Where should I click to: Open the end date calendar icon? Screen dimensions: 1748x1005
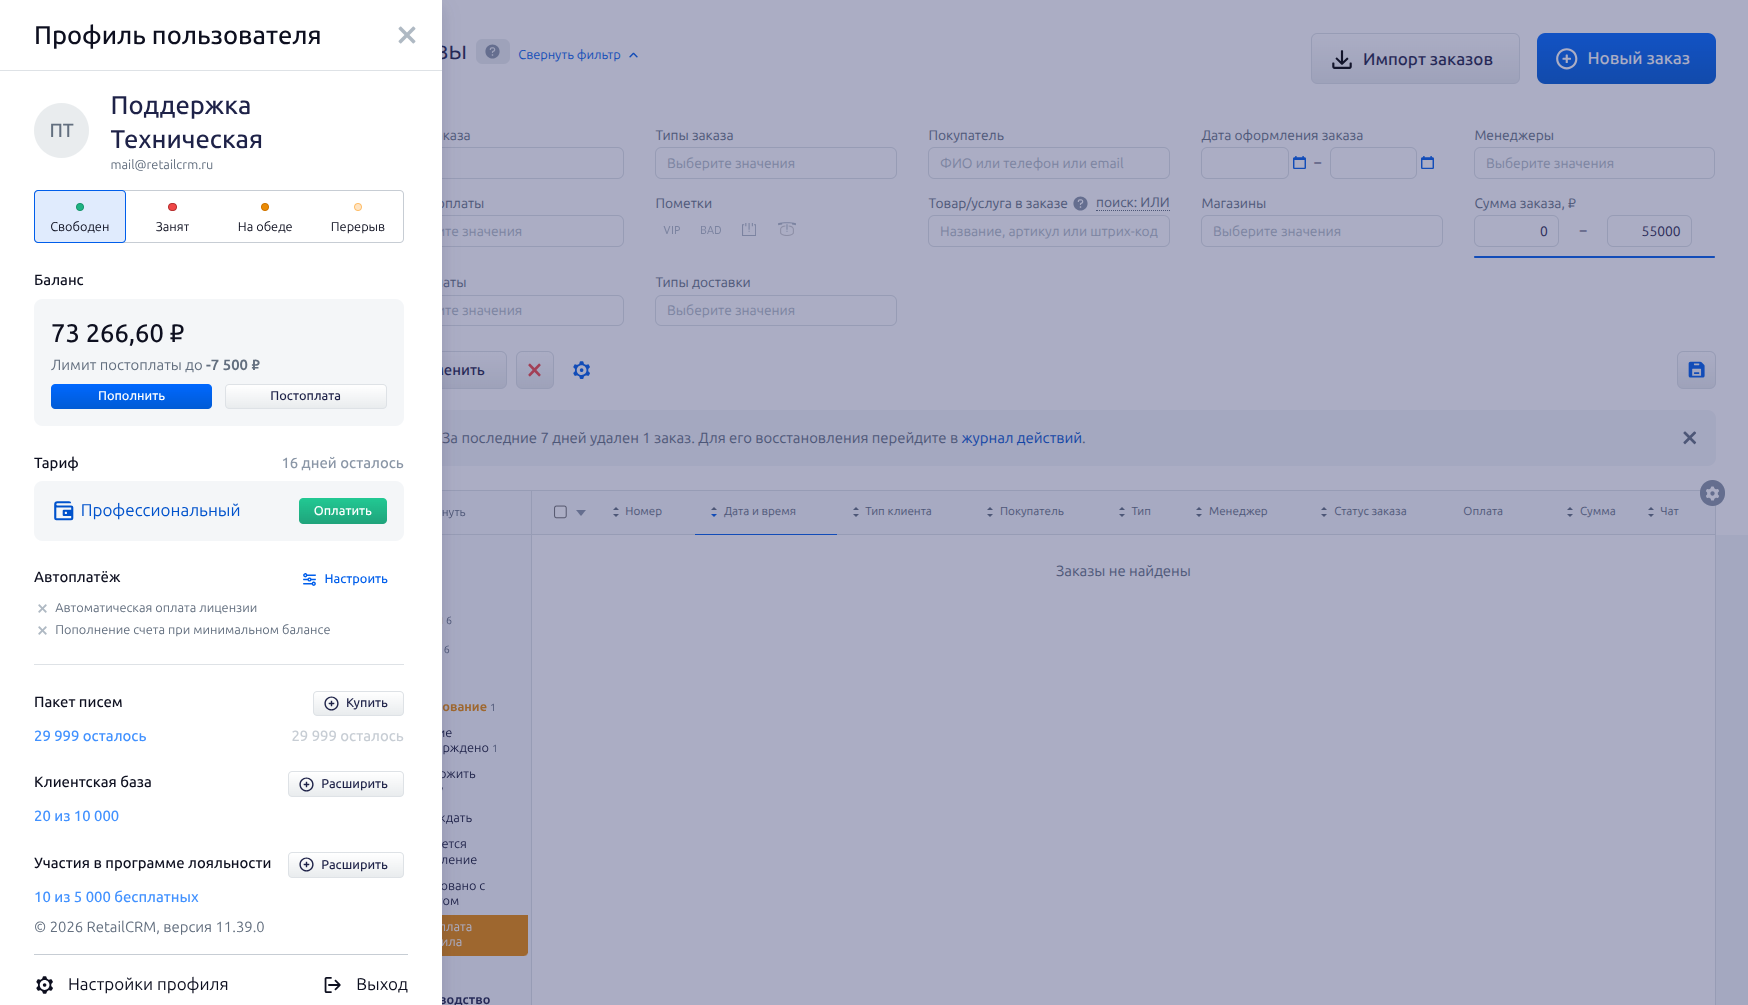click(x=1428, y=163)
